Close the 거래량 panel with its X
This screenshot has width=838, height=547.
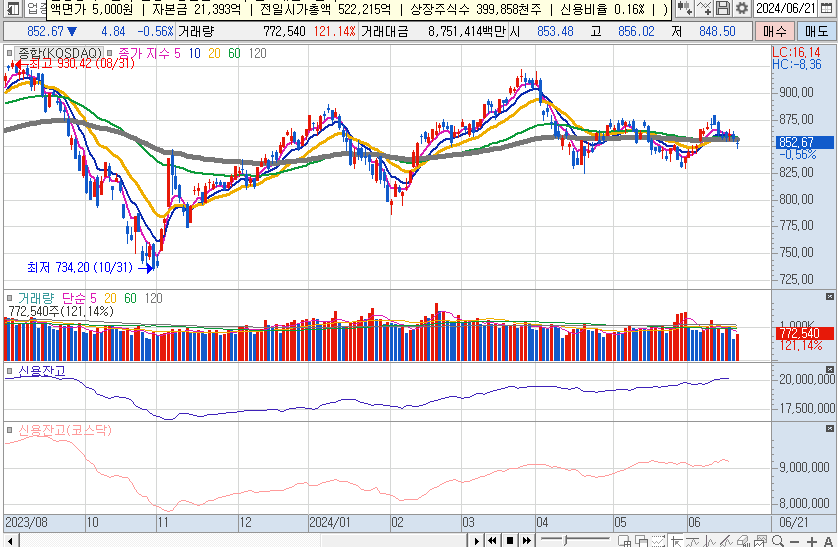click(x=828, y=298)
